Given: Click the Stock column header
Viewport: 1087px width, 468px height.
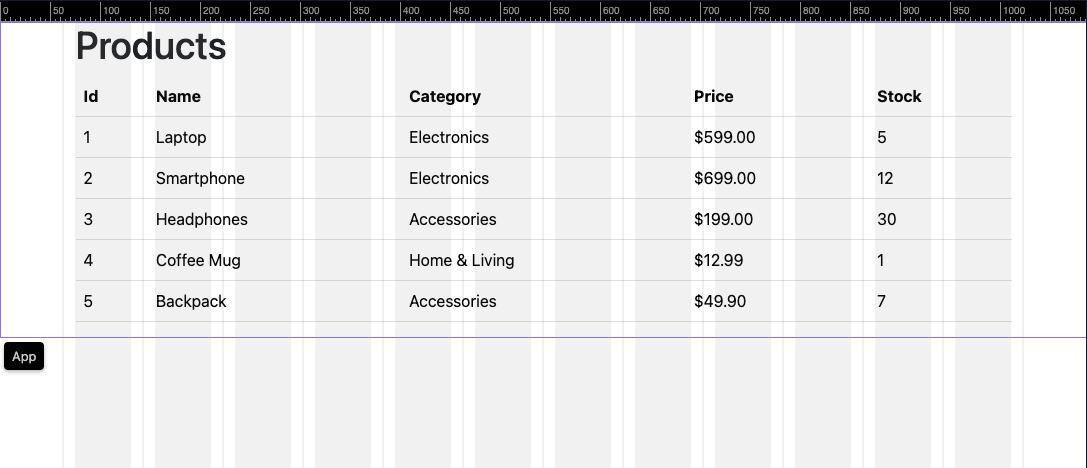Looking at the screenshot, I should click(x=899, y=97).
